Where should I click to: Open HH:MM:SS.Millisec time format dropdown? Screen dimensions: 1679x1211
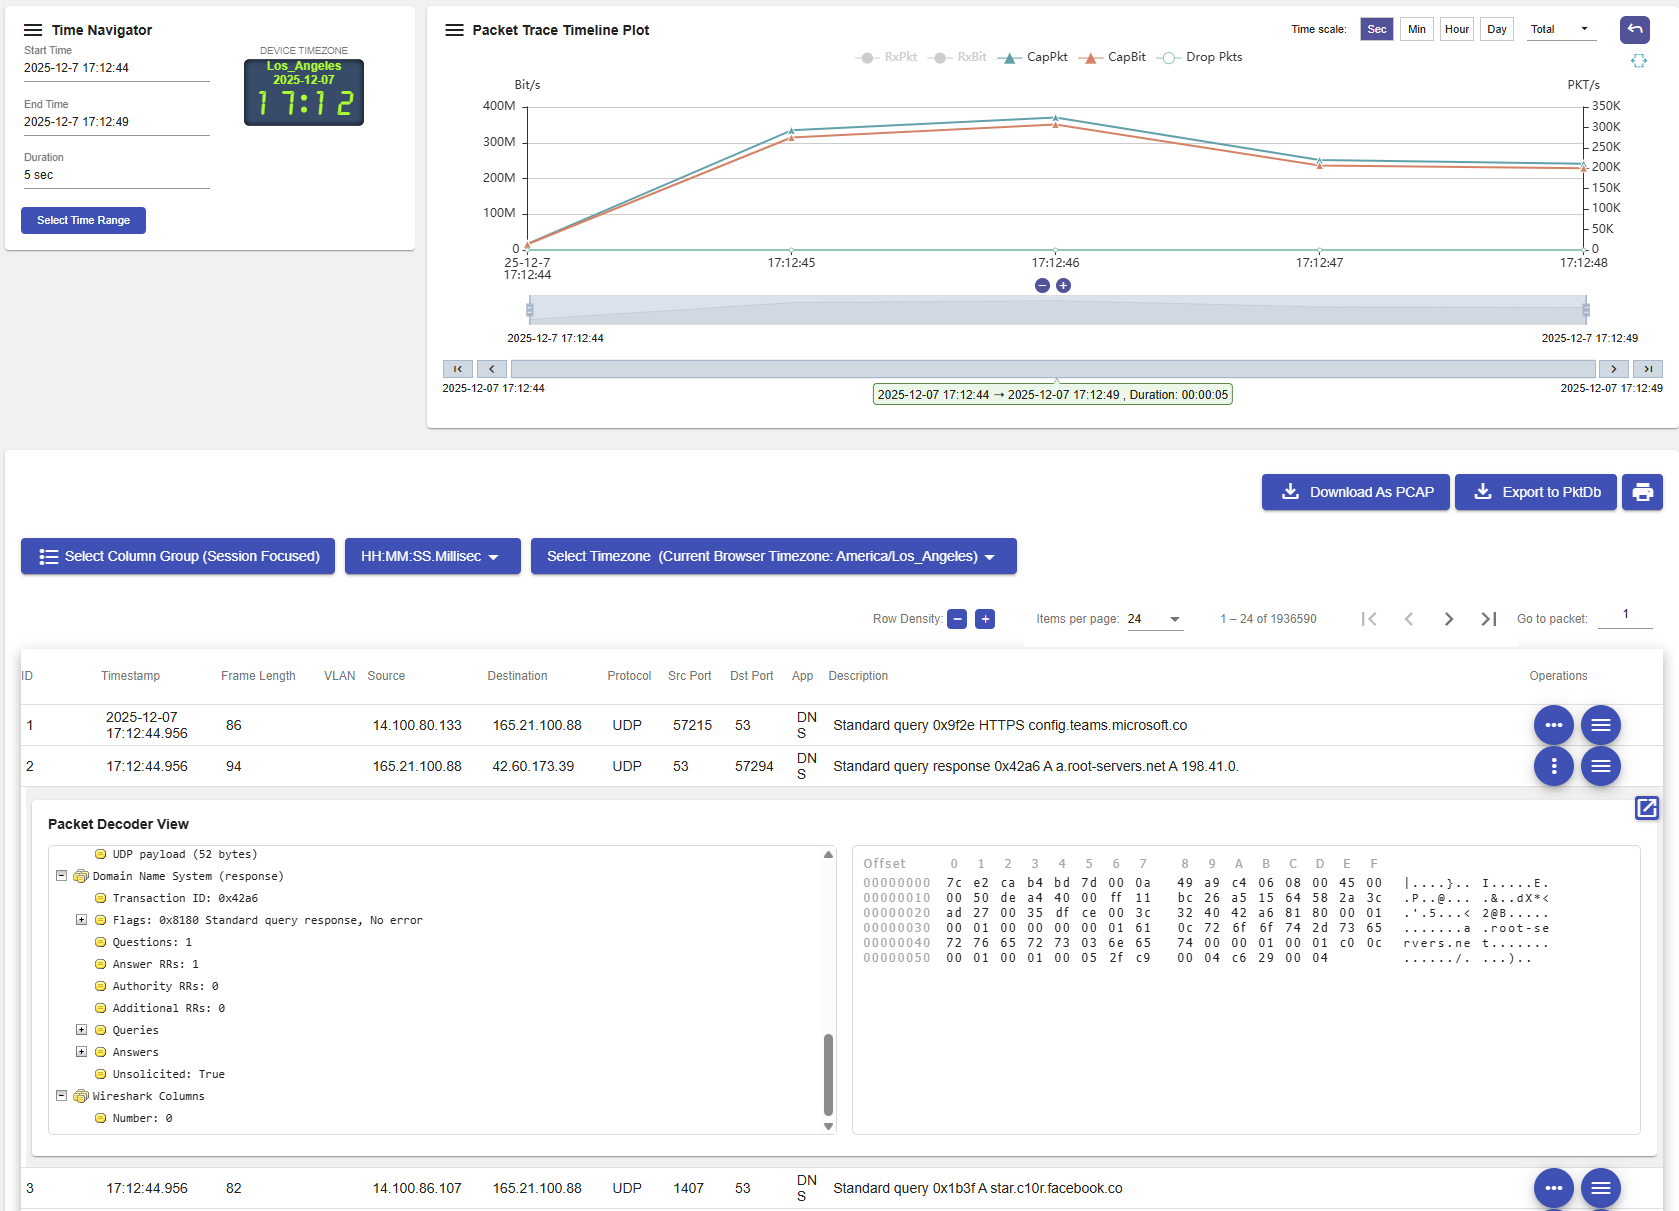(x=433, y=556)
